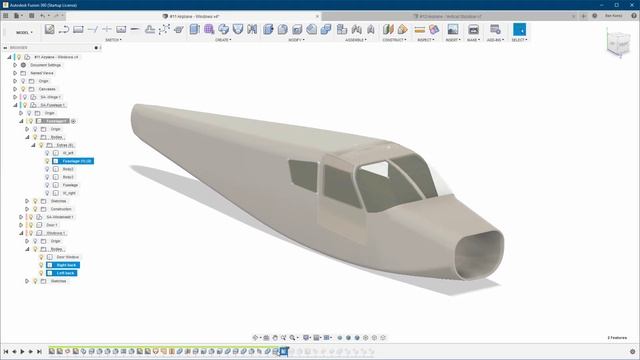Viewport: 640px width, 360px height.
Task: Toggle visibility bulb of H_right body
Action: tap(47, 193)
